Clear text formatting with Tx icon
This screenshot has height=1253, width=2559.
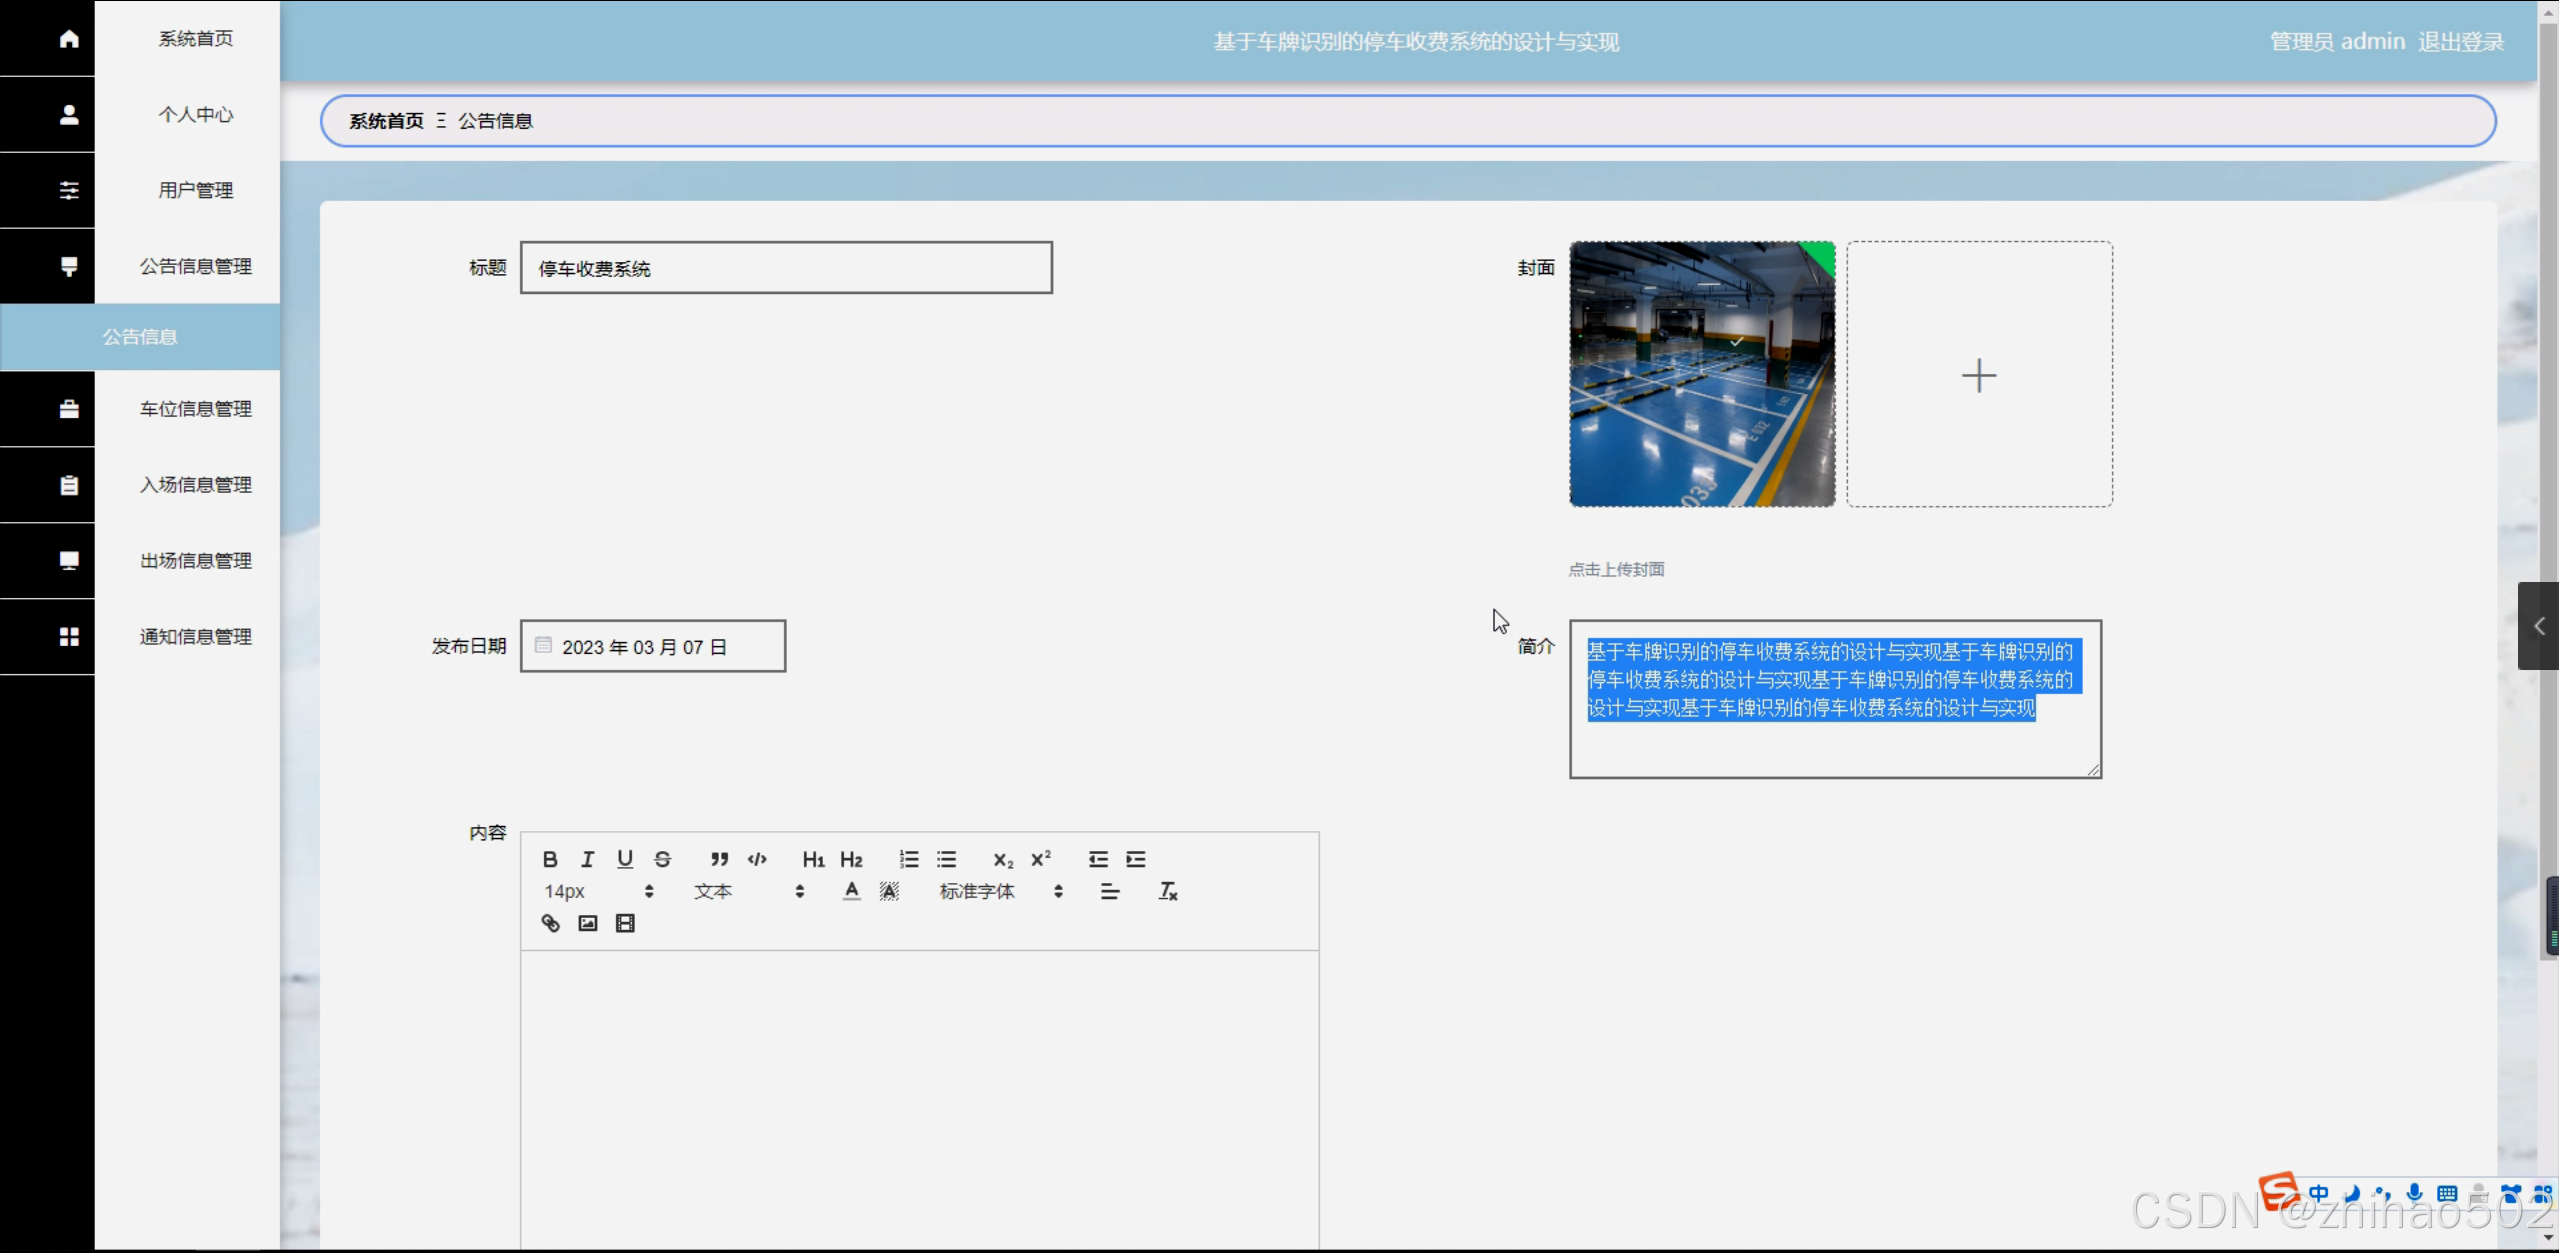click(x=1167, y=891)
